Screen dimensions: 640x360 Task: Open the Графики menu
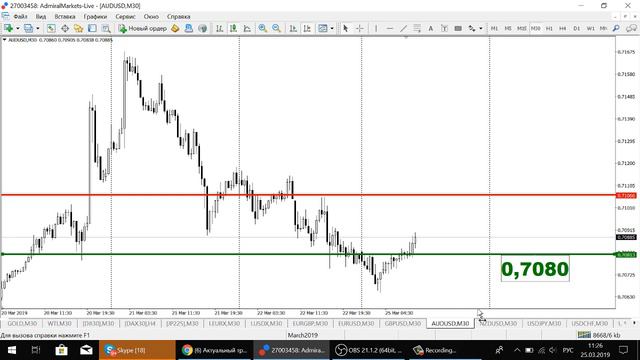95,17
